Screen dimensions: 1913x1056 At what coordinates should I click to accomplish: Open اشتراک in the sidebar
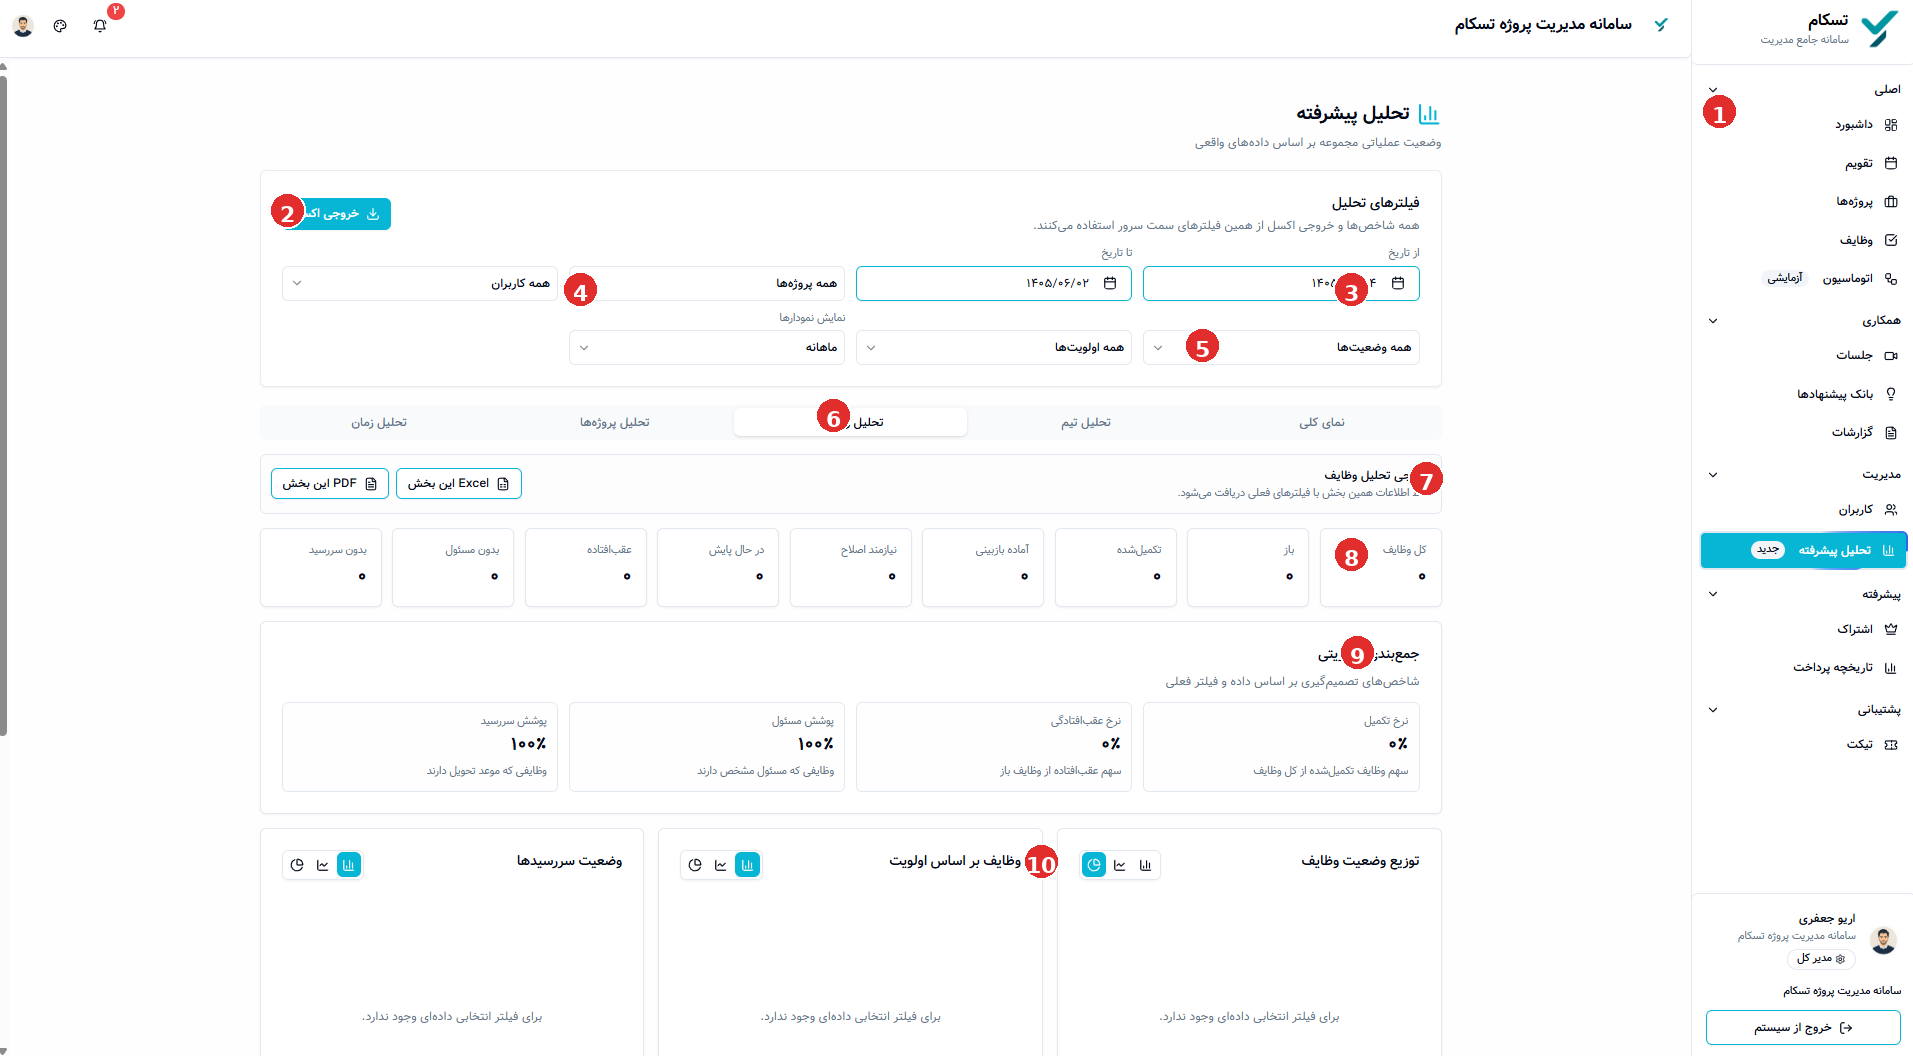[x=1866, y=629]
